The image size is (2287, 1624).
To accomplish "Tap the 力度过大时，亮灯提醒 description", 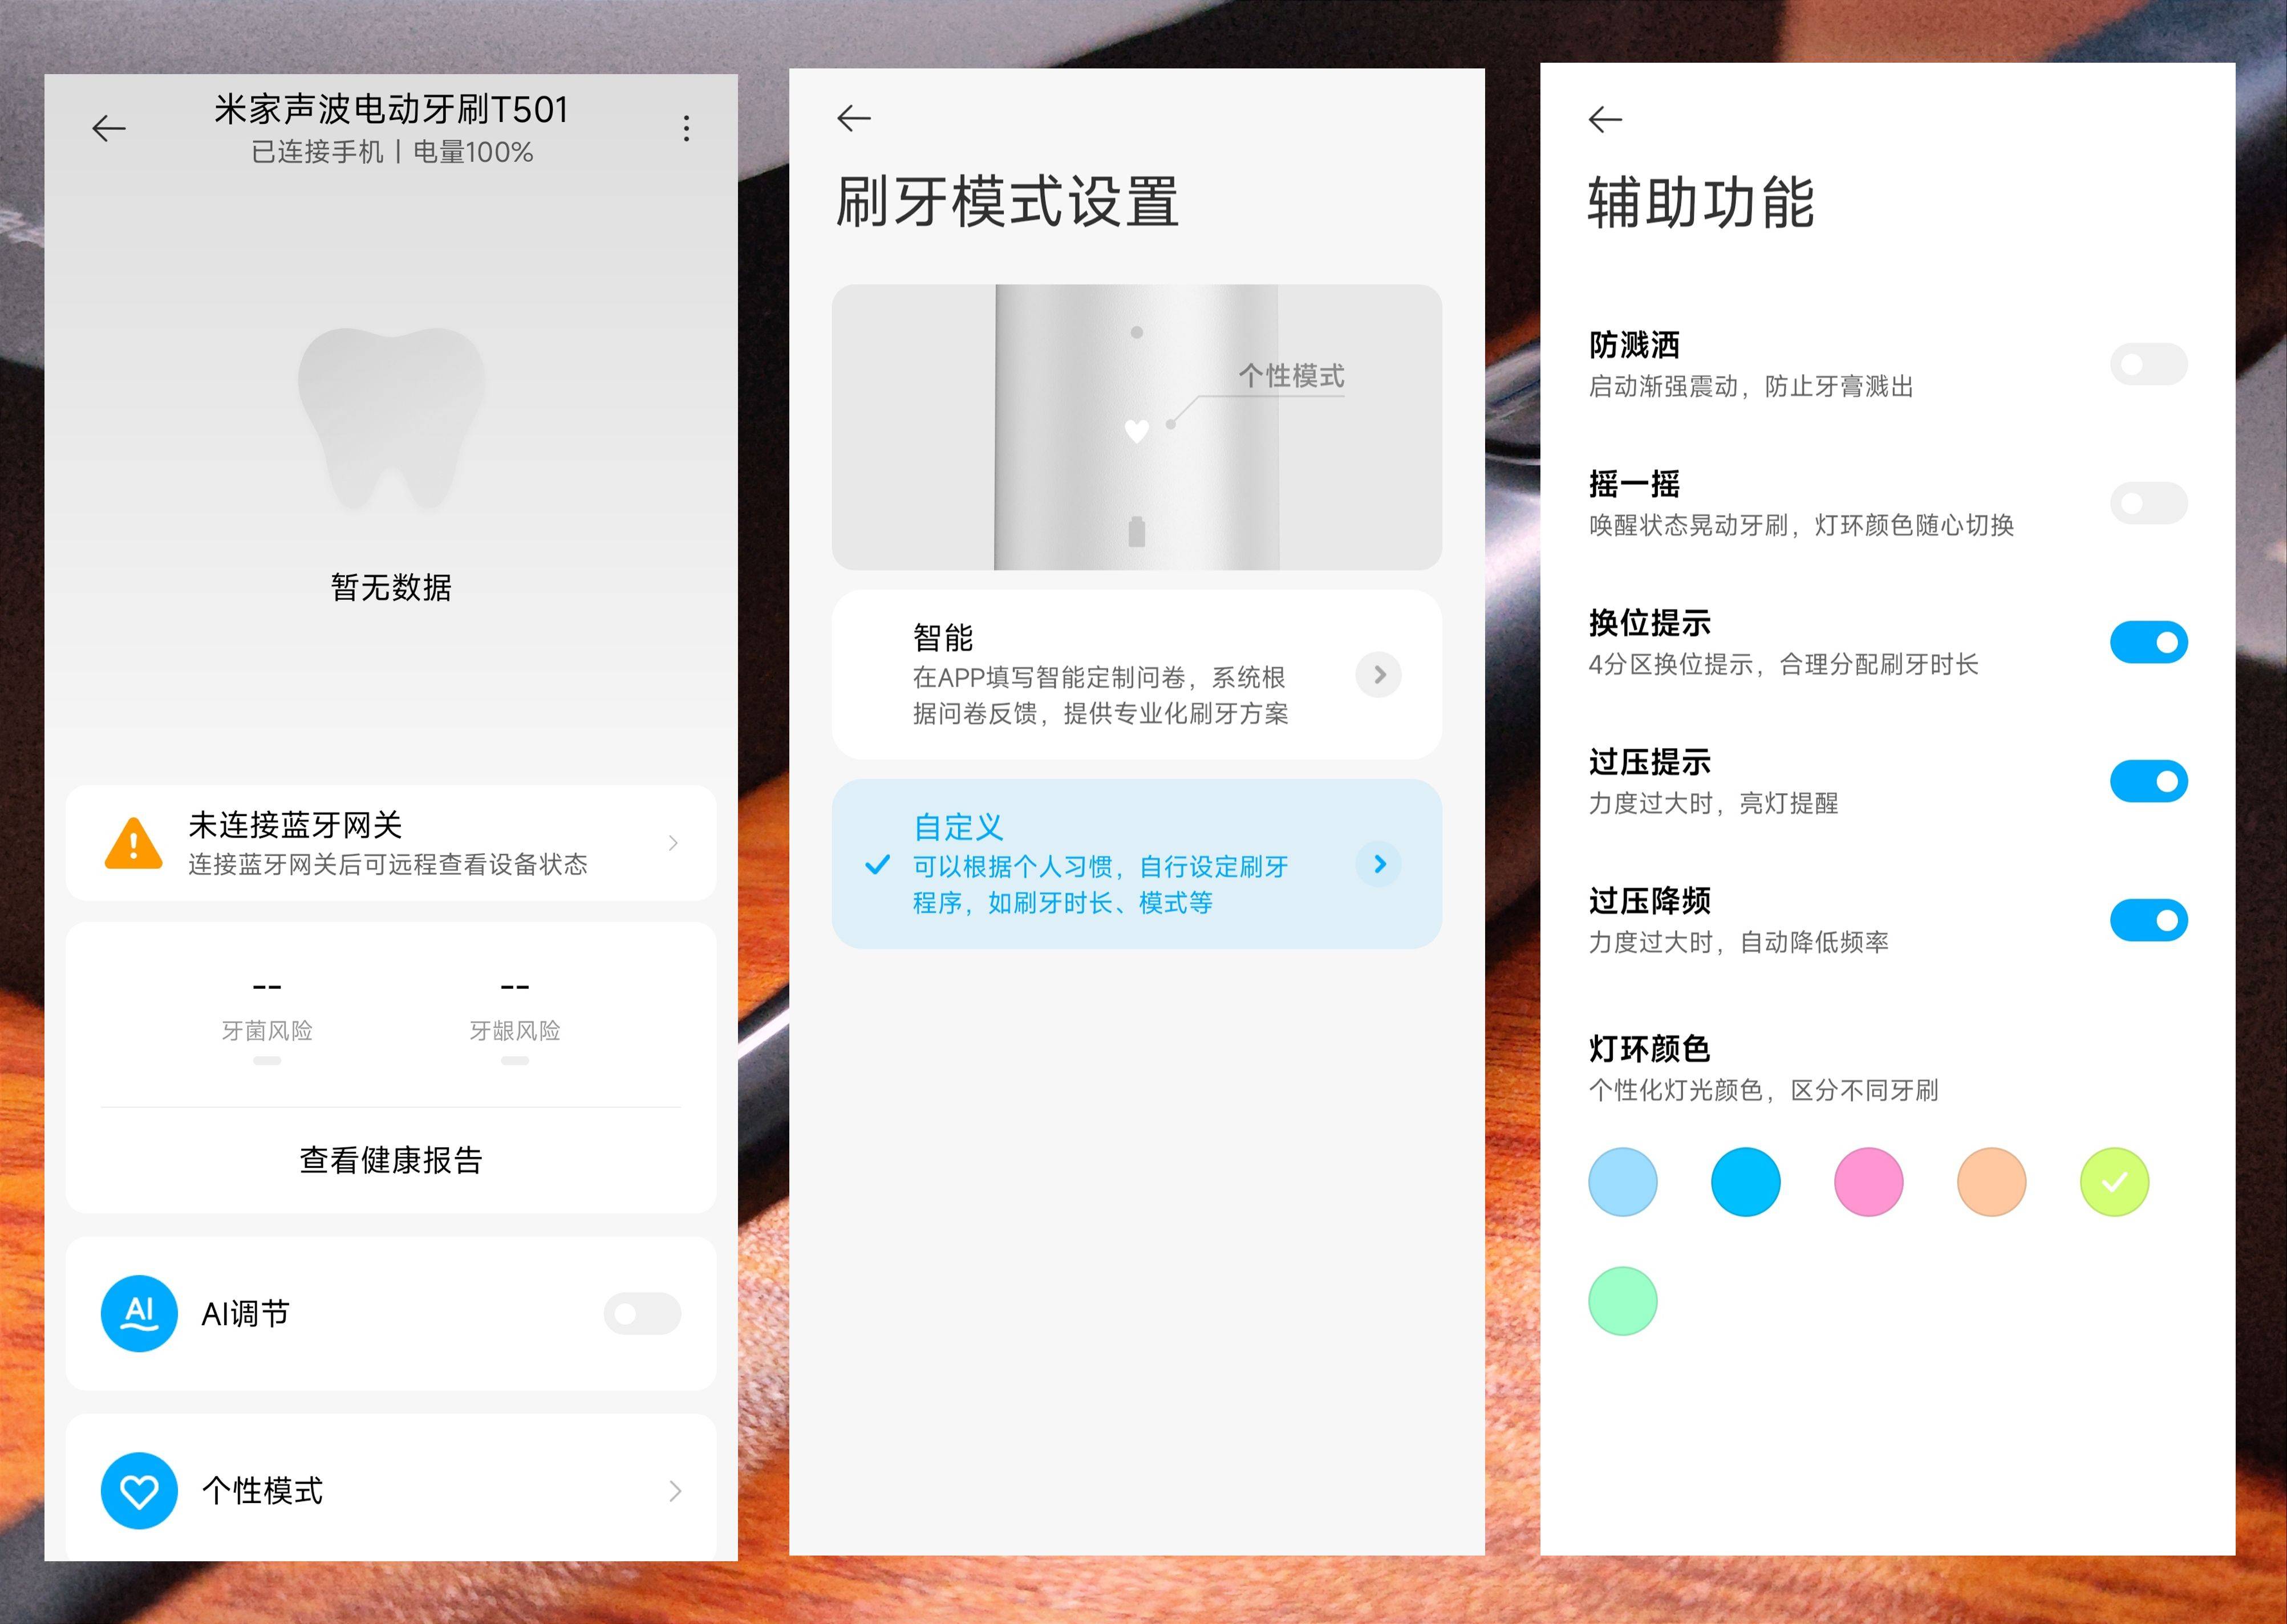I will tap(1713, 803).
